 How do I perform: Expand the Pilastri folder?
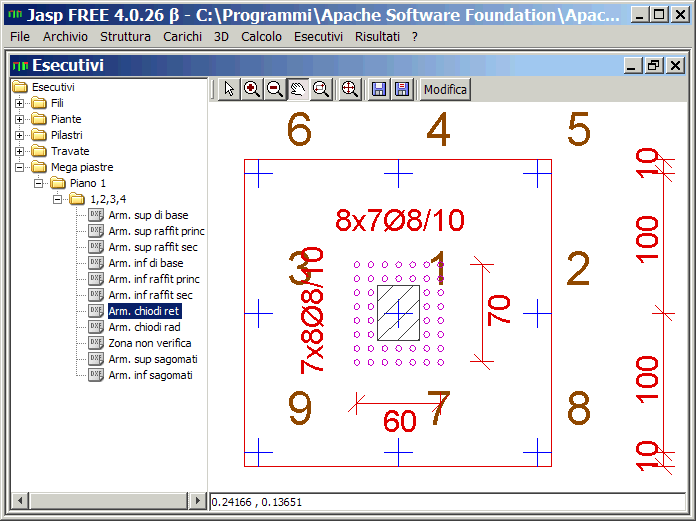[x=19, y=135]
